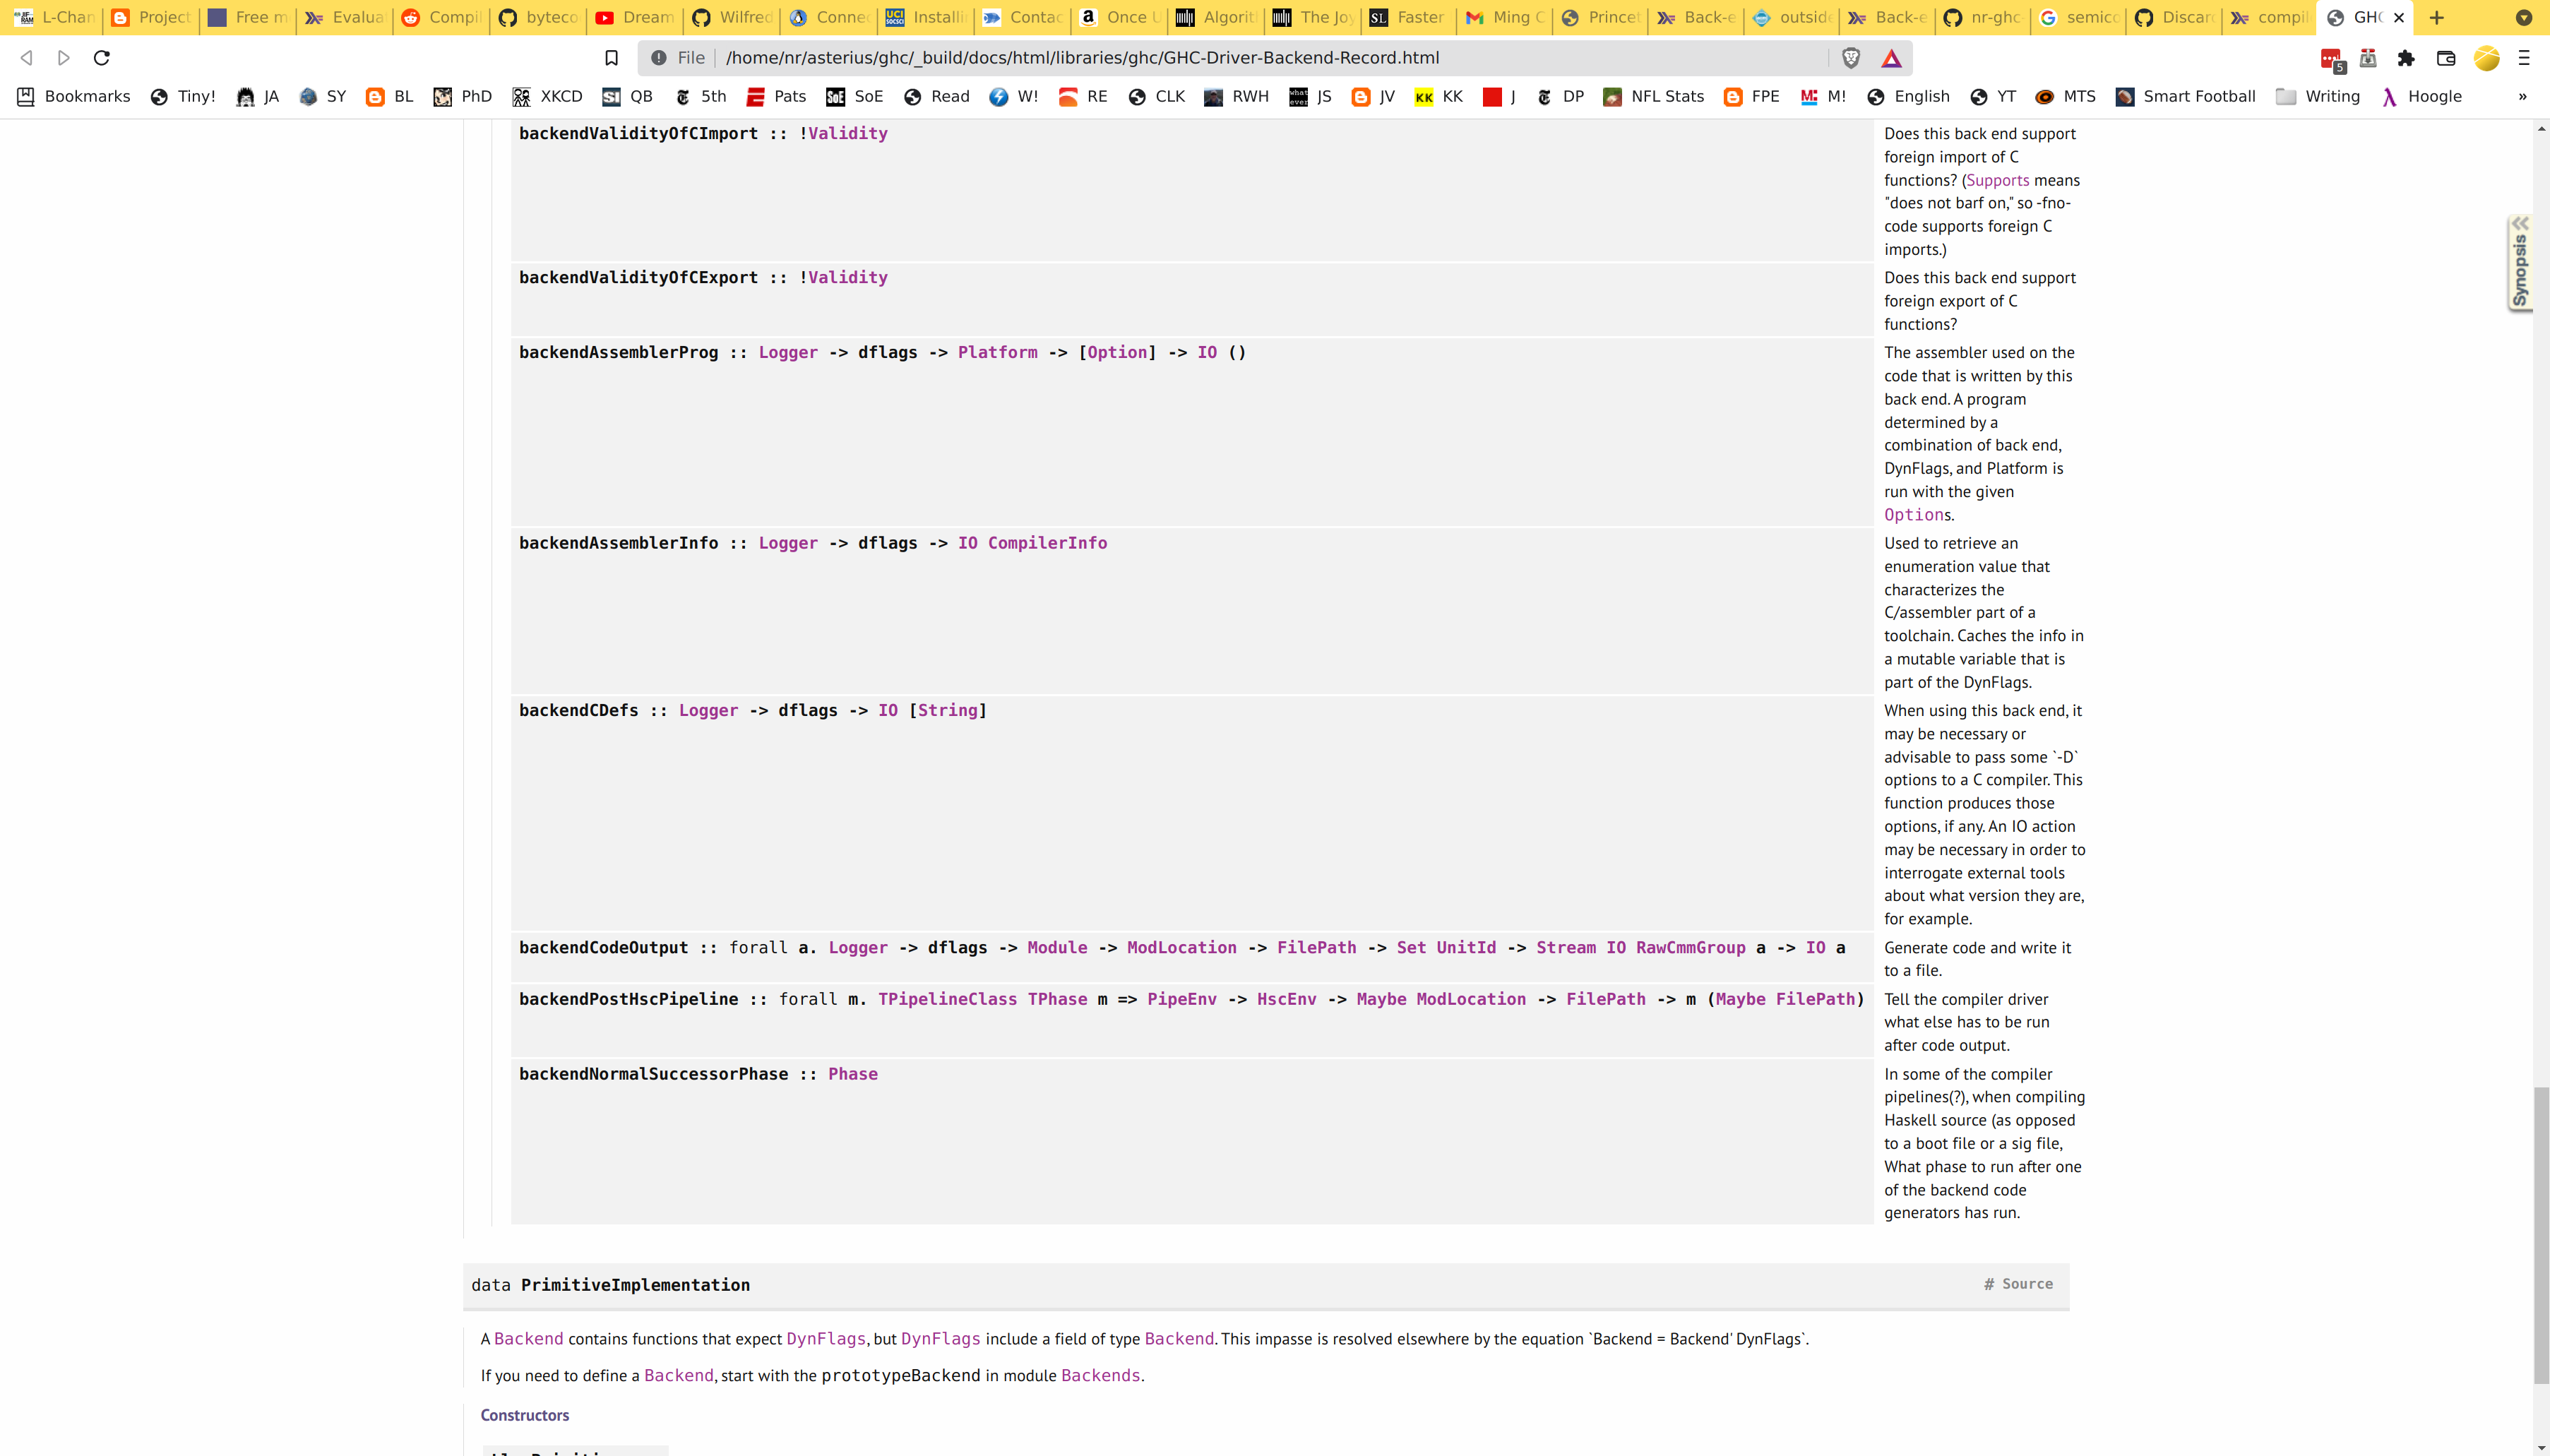
Task: Open the Tiny! bookmark
Action: coord(183,96)
